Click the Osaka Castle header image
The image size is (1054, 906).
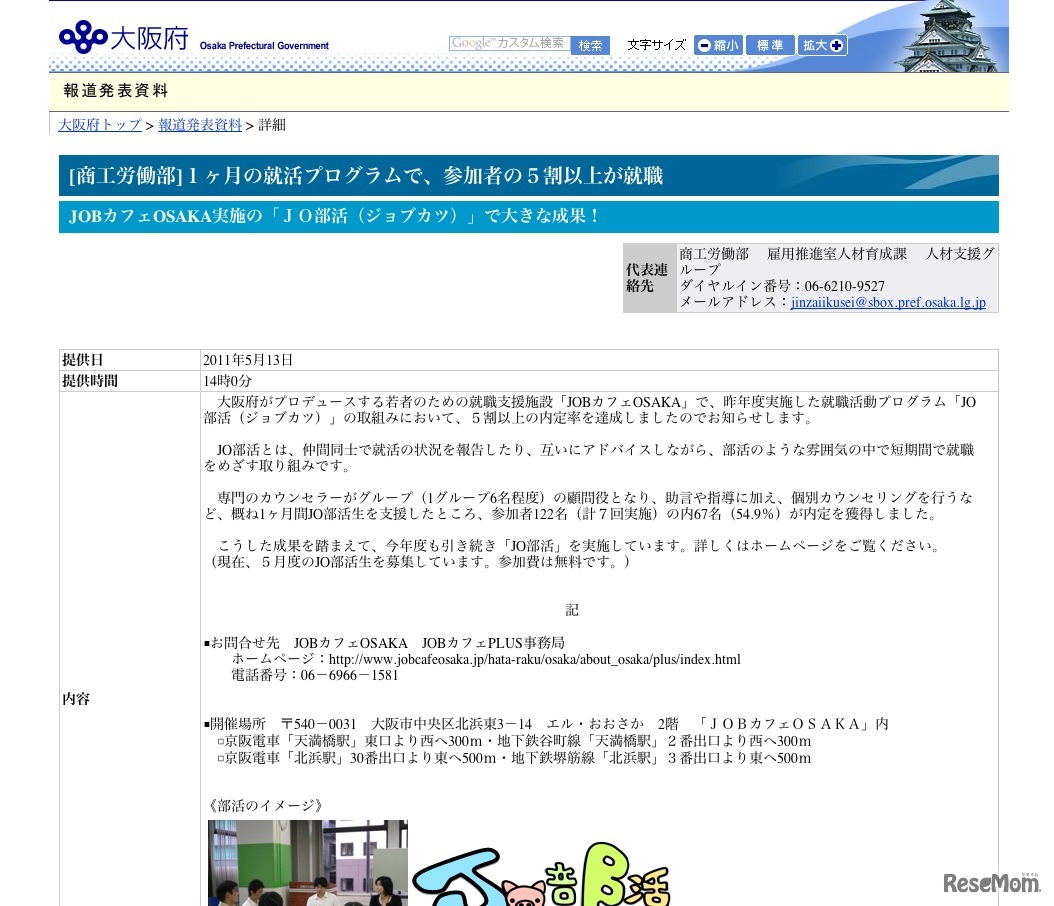948,37
